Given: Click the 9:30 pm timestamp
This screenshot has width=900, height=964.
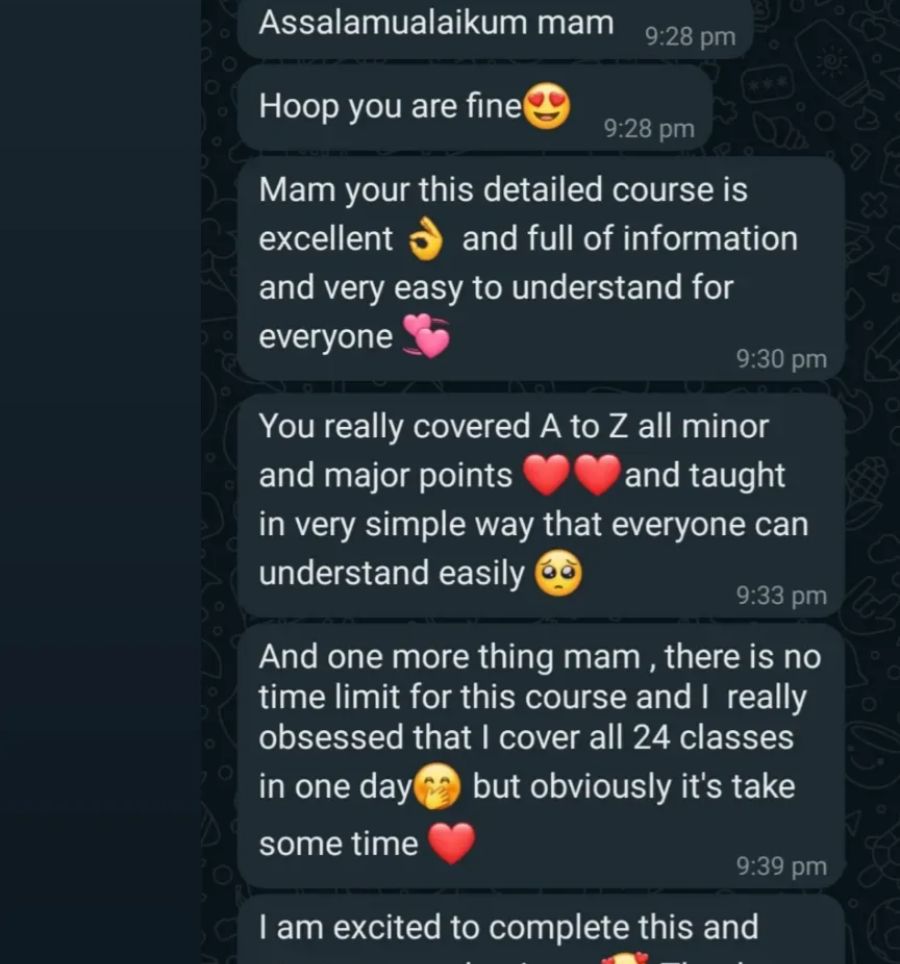Looking at the screenshot, I should [x=781, y=359].
